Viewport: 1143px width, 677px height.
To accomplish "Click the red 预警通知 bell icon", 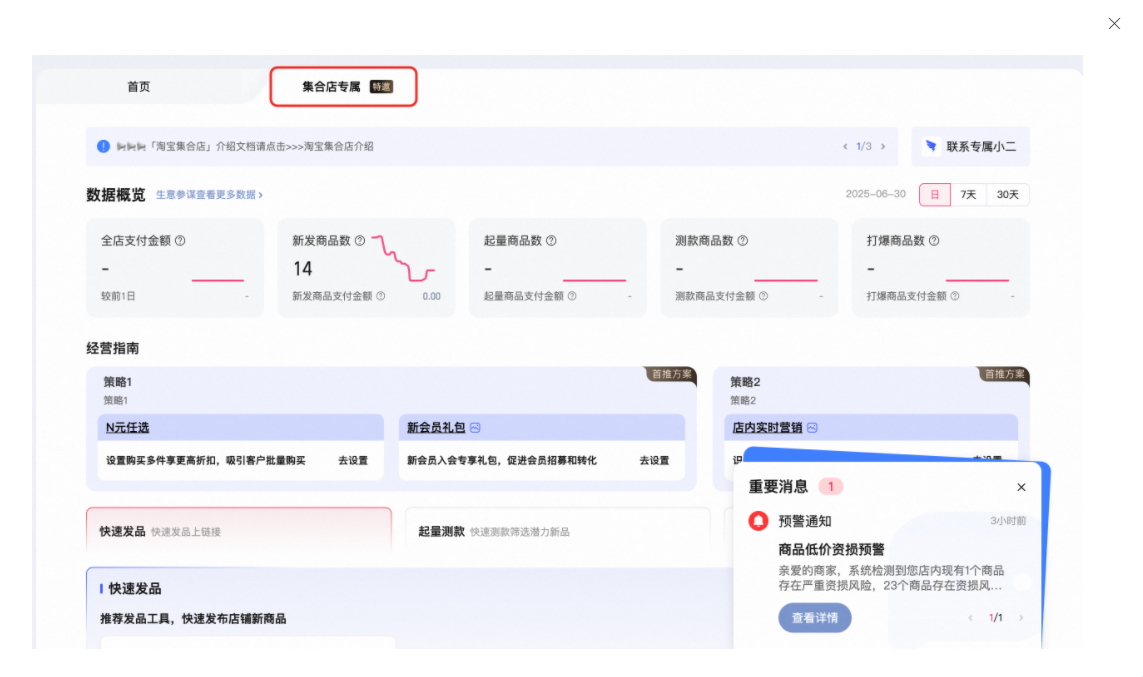I will pos(758,521).
